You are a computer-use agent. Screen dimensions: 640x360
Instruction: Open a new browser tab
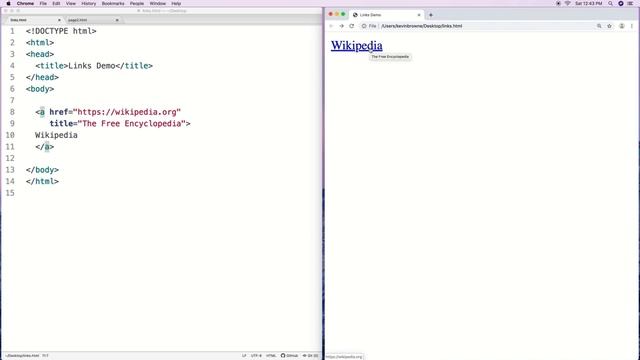pos(431,15)
